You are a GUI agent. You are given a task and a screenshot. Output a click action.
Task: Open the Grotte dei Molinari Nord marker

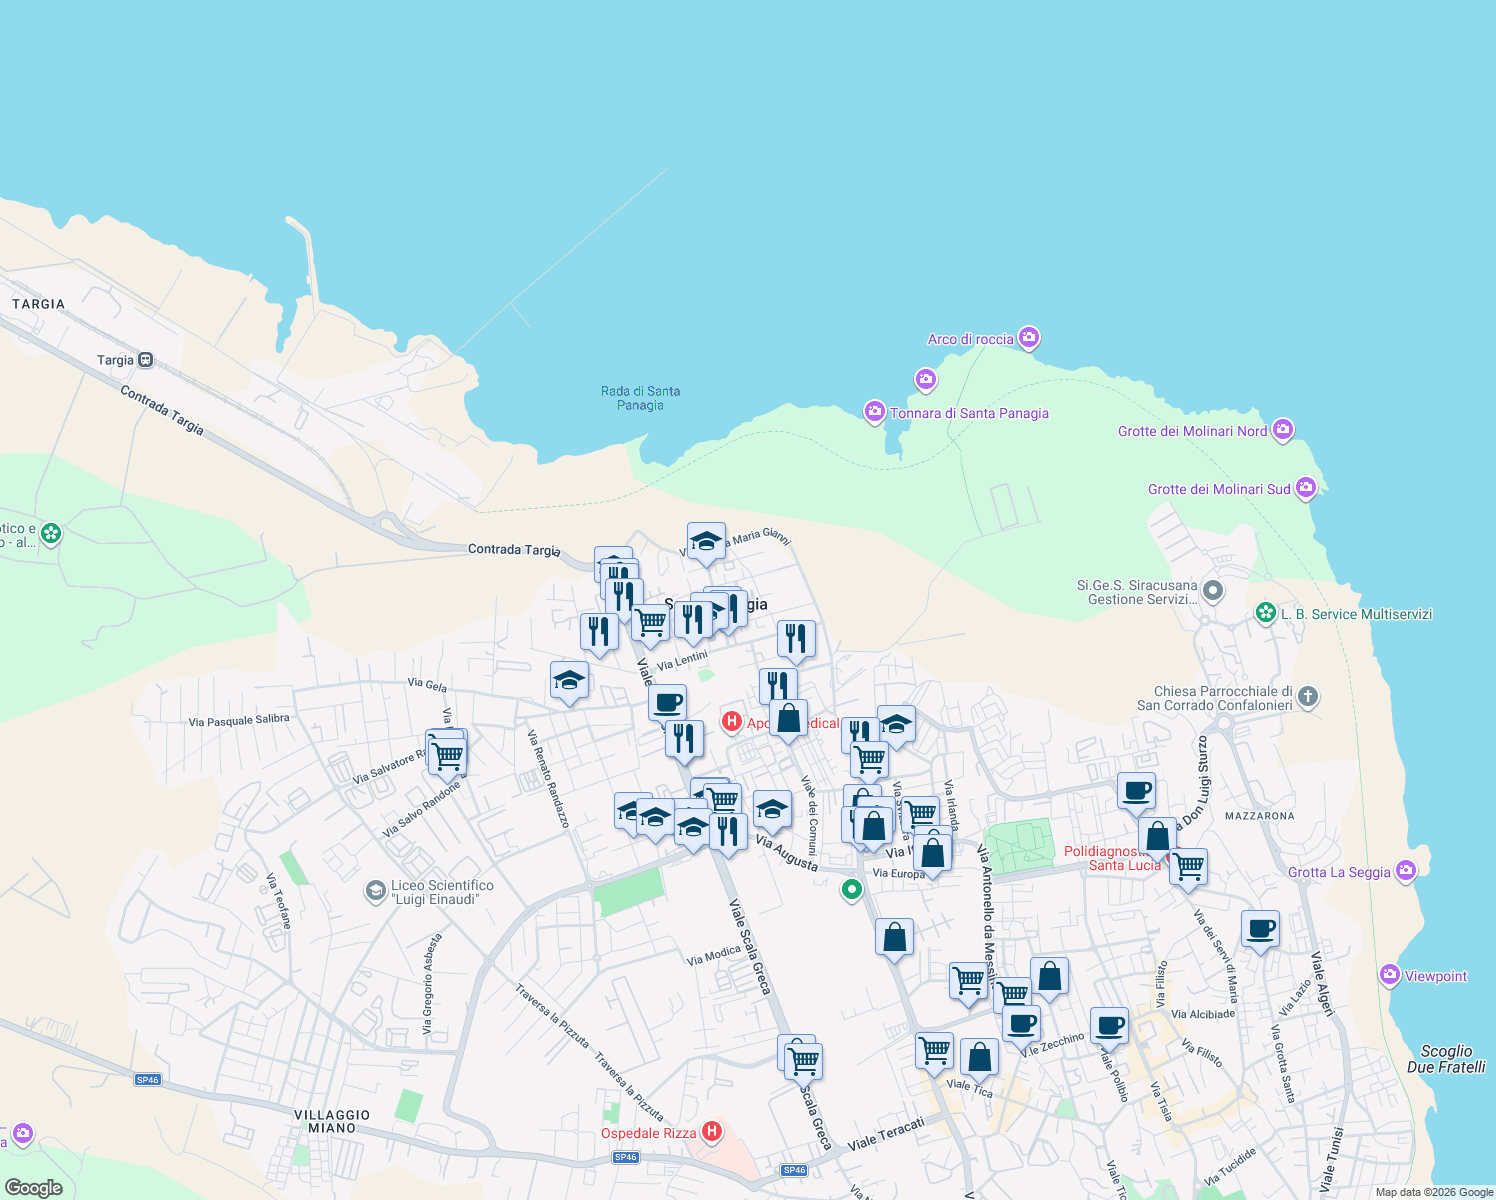[1284, 429]
